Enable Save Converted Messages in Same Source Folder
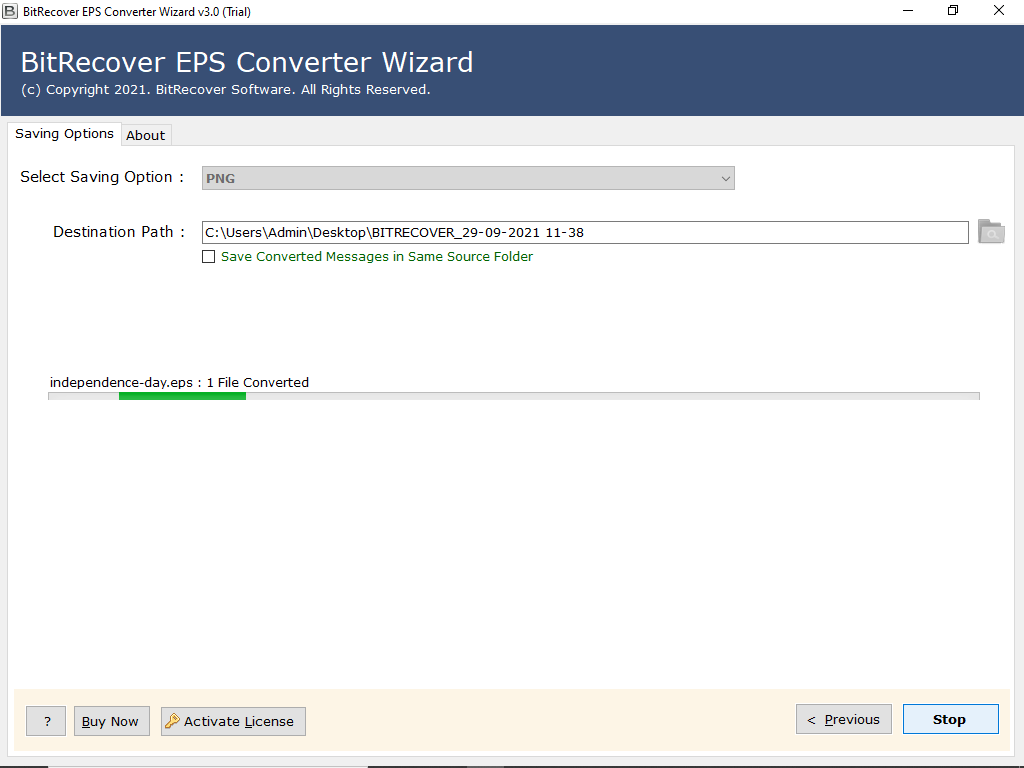Image resolution: width=1024 pixels, height=768 pixels. click(208, 257)
